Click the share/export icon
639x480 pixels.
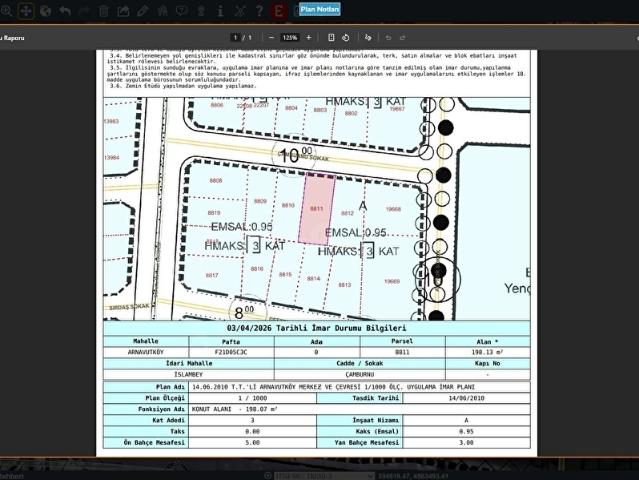click(123, 11)
